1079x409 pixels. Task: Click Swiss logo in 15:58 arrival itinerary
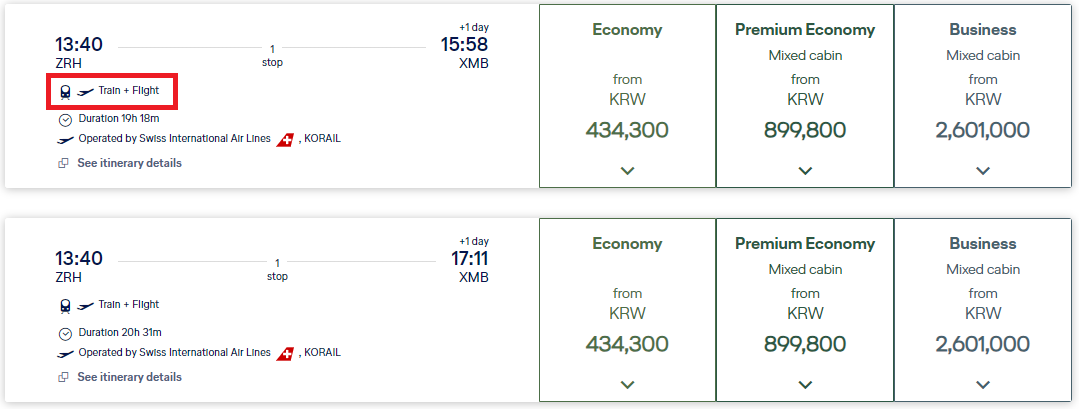285,139
